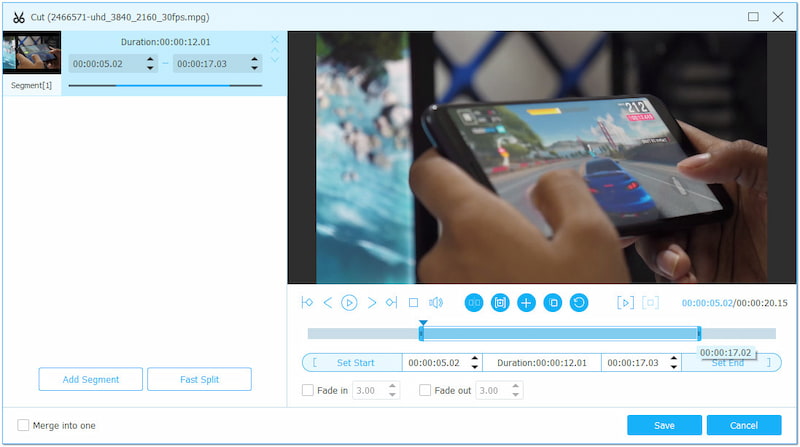Enable the Fade in checkbox

click(x=308, y=390)
